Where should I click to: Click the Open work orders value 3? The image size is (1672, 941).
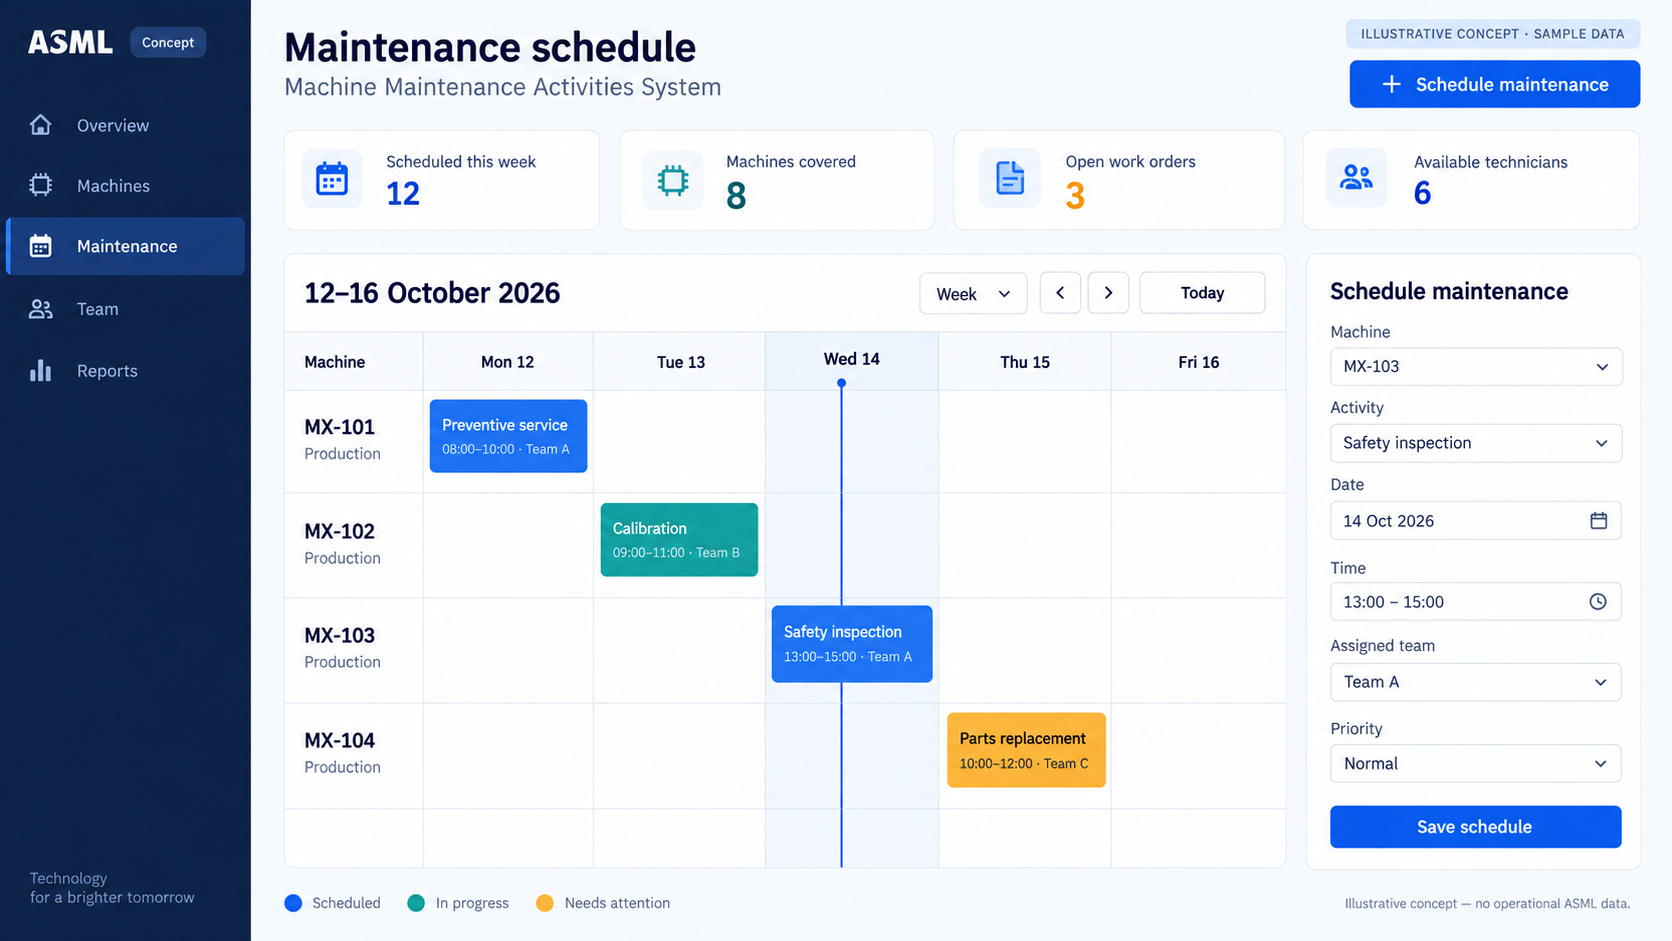1075,196
